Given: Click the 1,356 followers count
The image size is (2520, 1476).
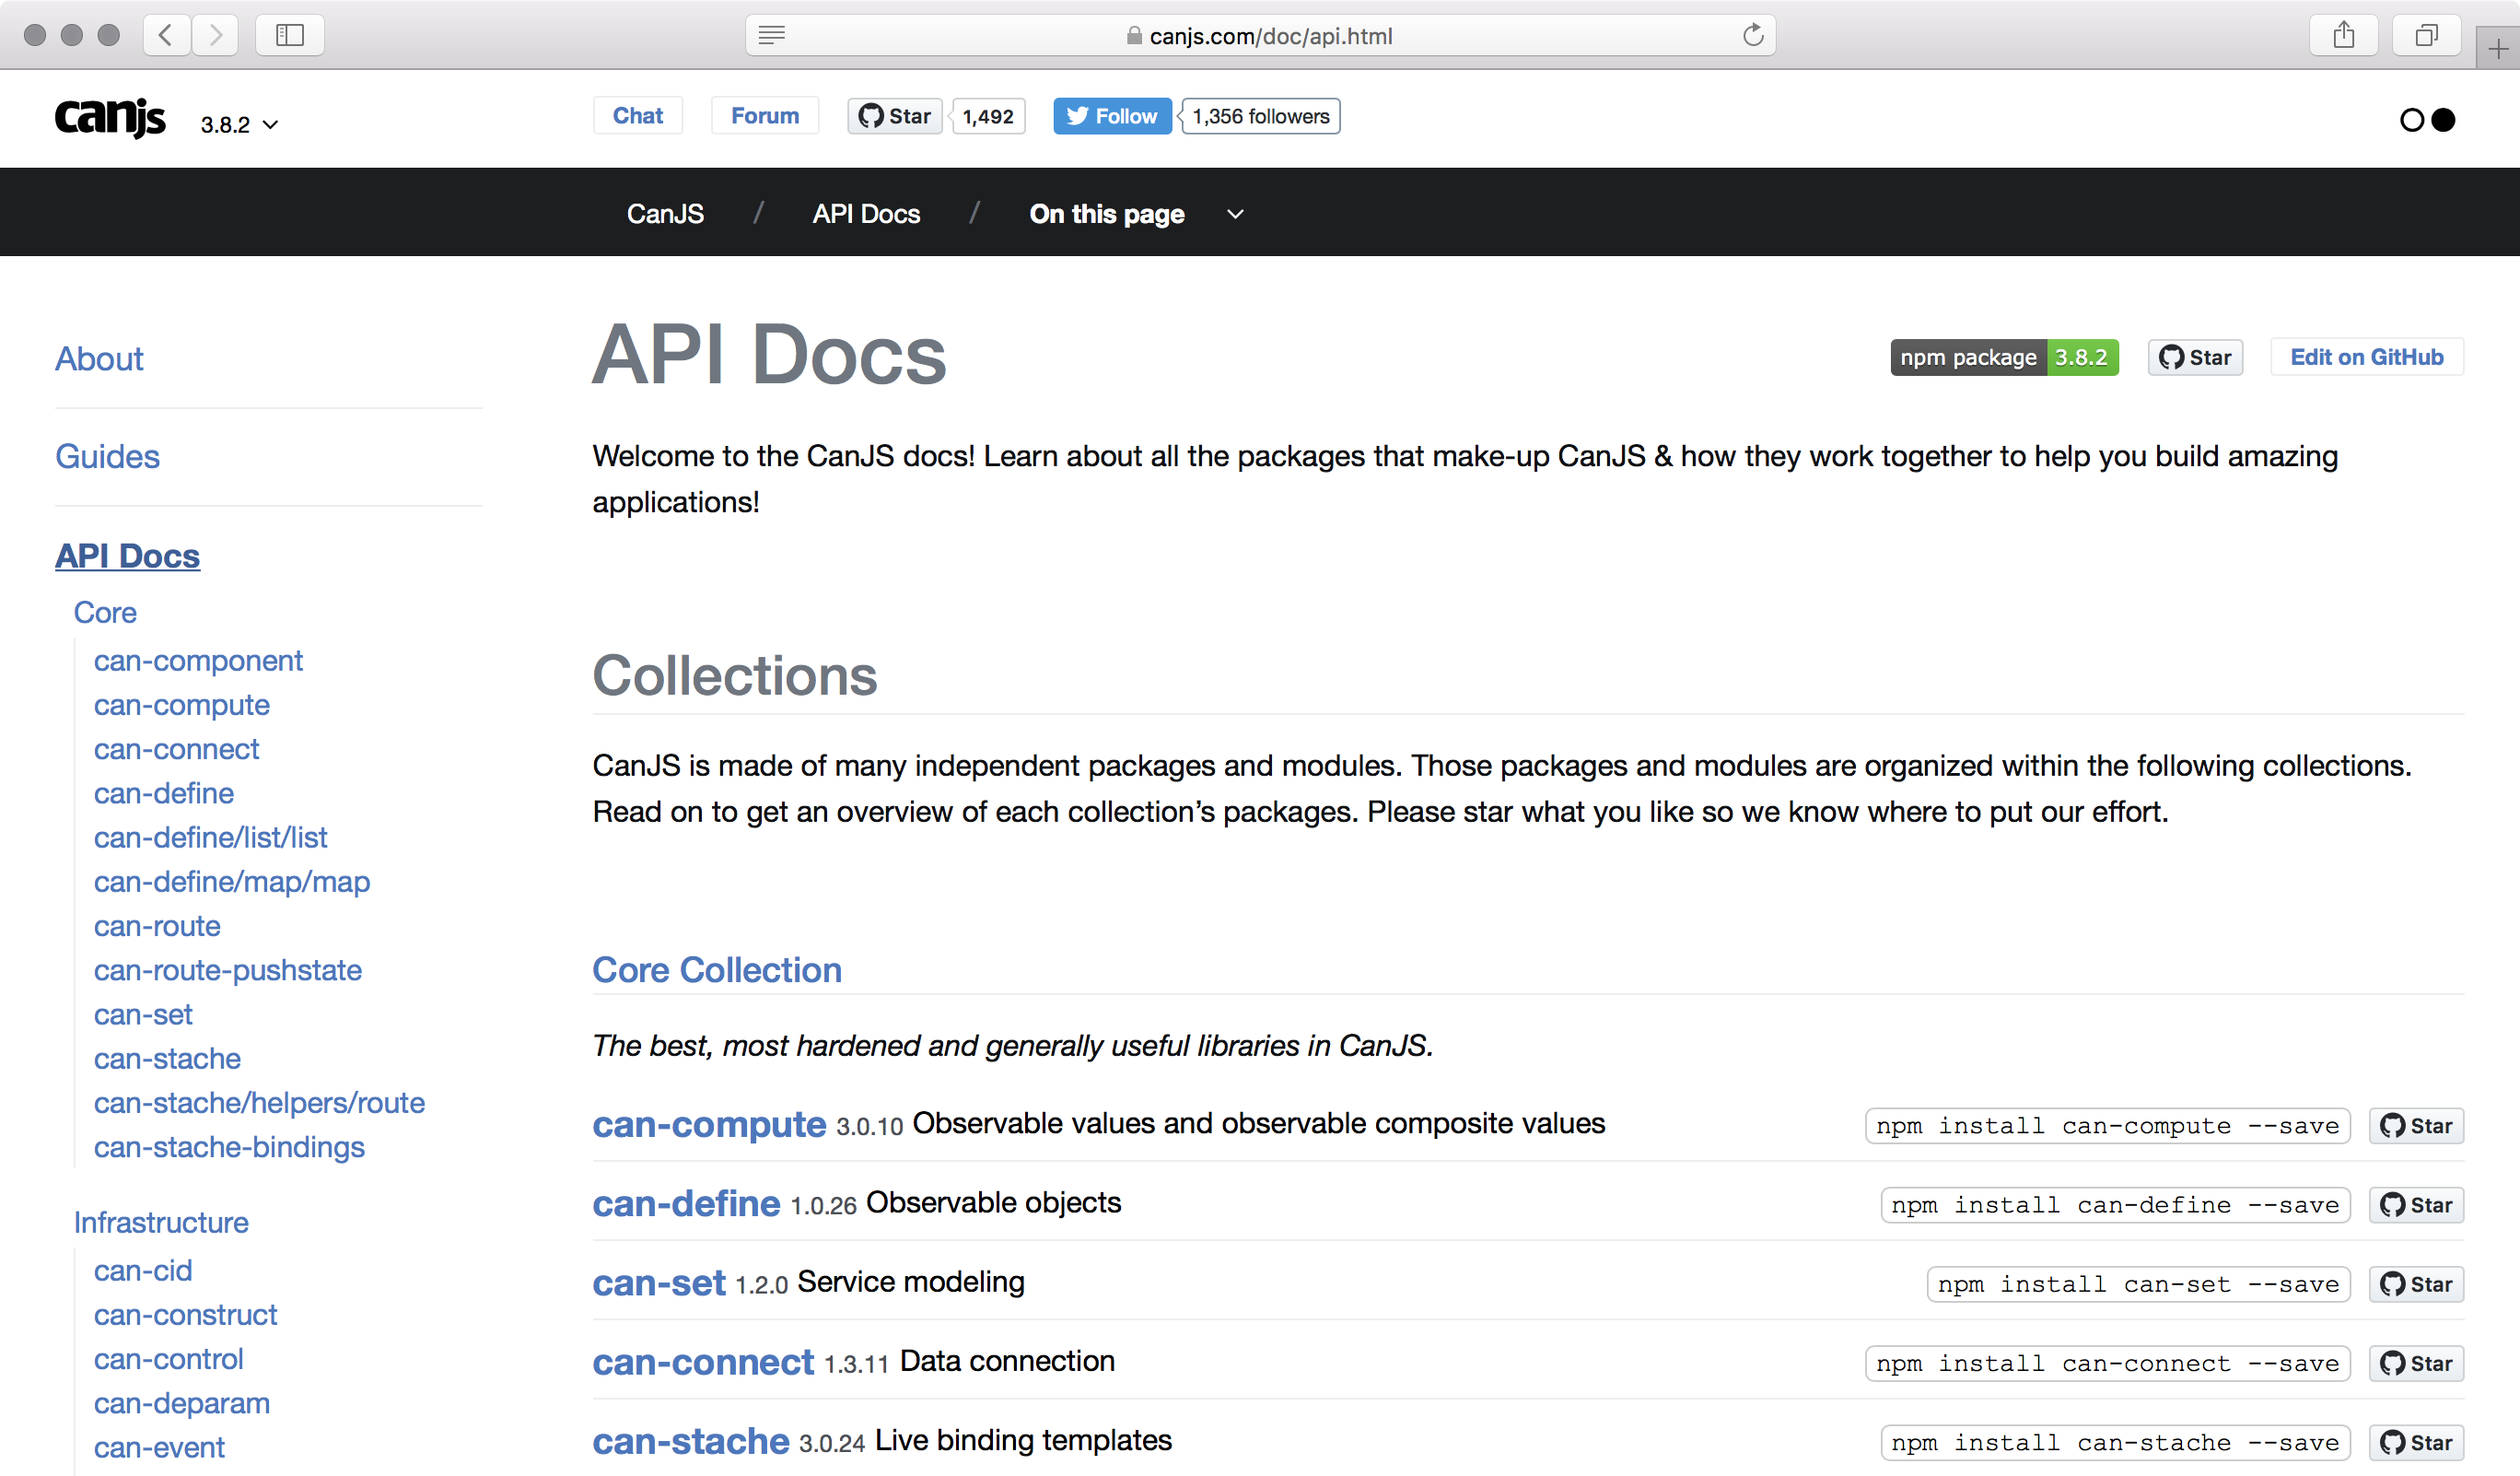Looking at the screenshot, I should click(x=1260, y=116).
